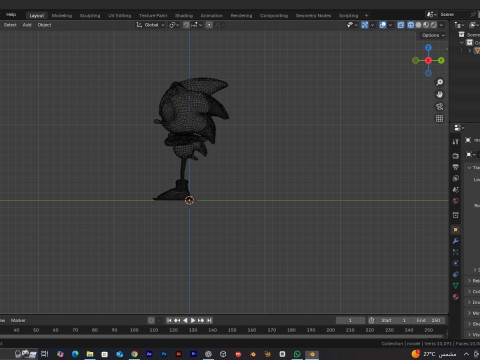The image size is (480, 360).
Task: Expand the mesh object in outliner
Action: coord(470,51)
